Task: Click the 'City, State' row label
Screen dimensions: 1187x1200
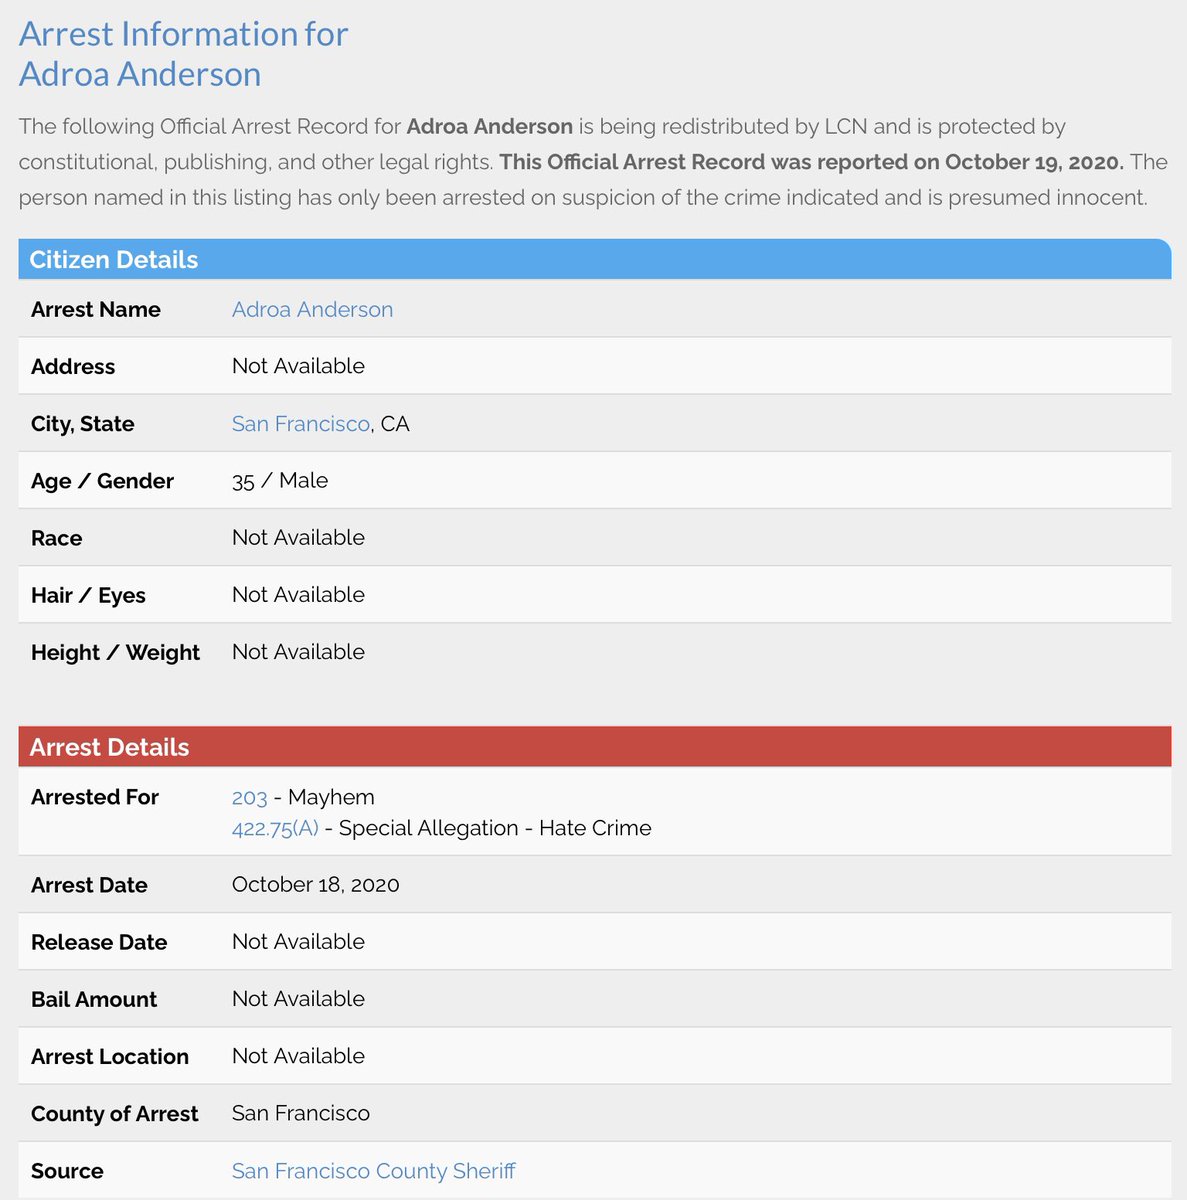Action: point(83,424)
